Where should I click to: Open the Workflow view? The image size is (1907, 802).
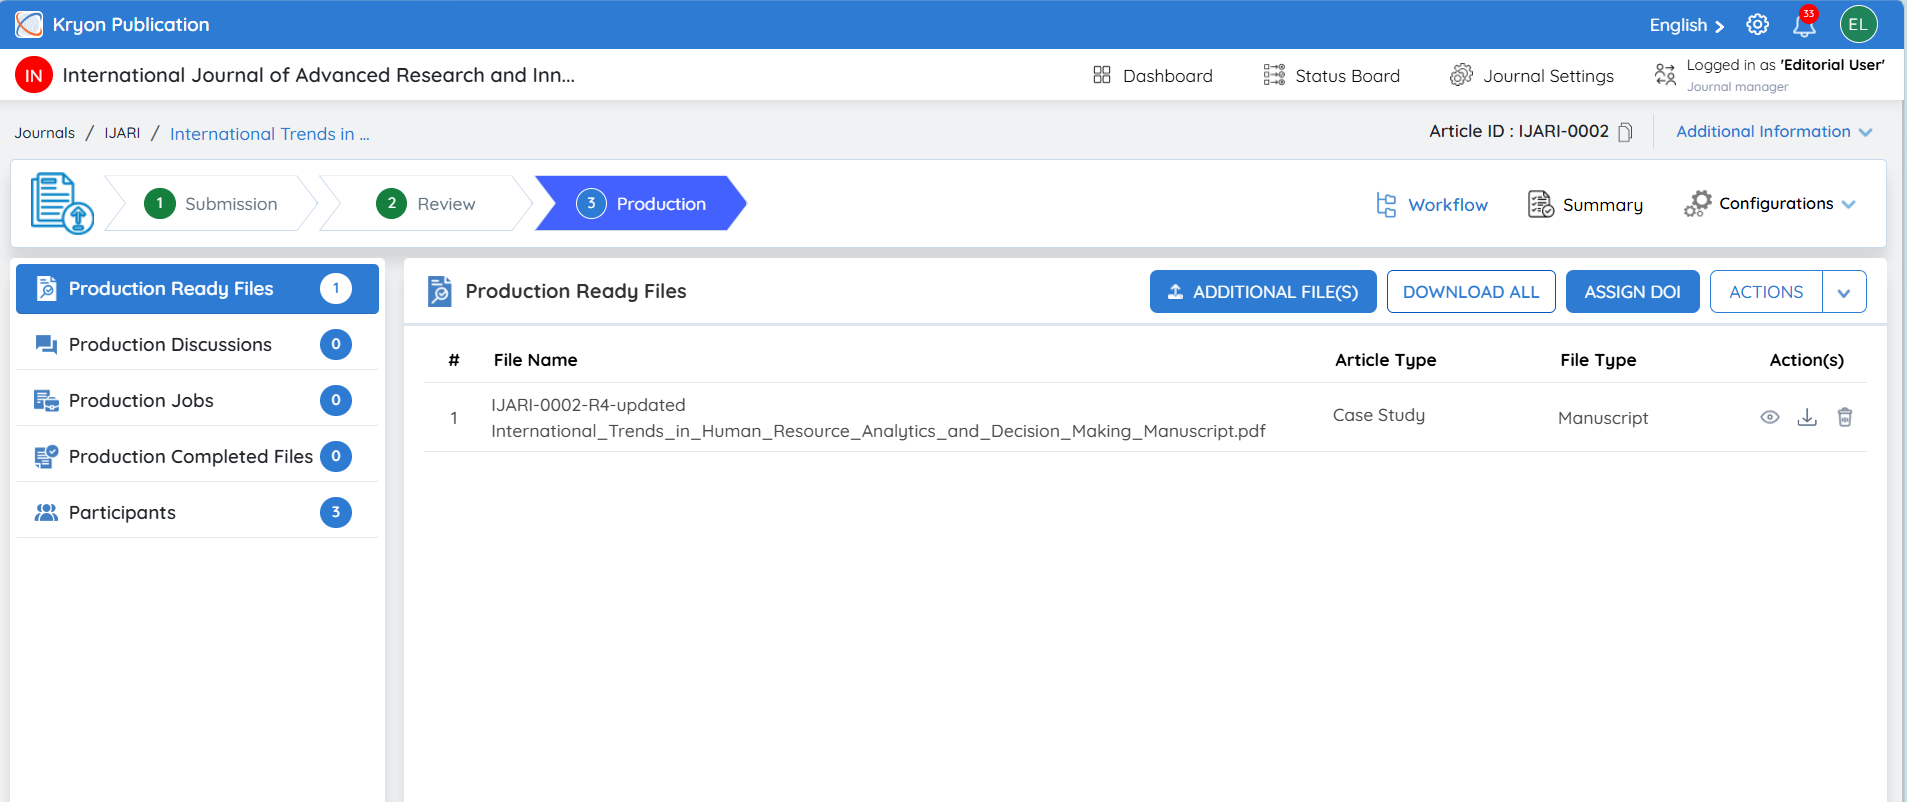(x=1431, y=205)
